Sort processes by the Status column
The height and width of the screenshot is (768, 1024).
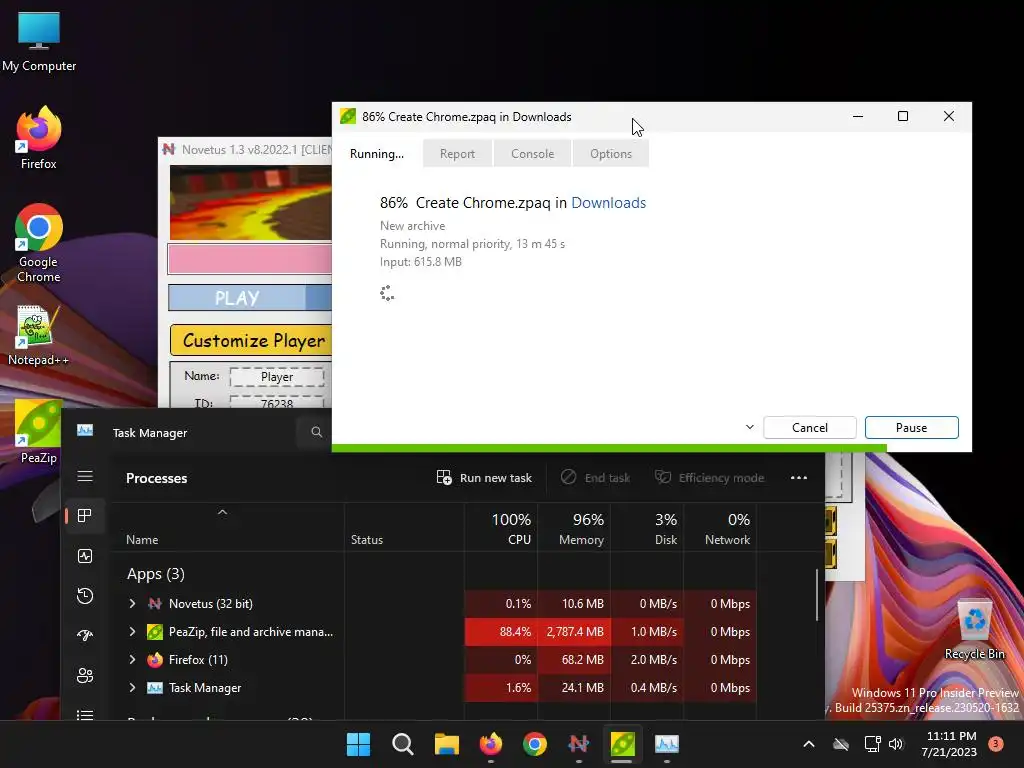click(x=404, y=528)
